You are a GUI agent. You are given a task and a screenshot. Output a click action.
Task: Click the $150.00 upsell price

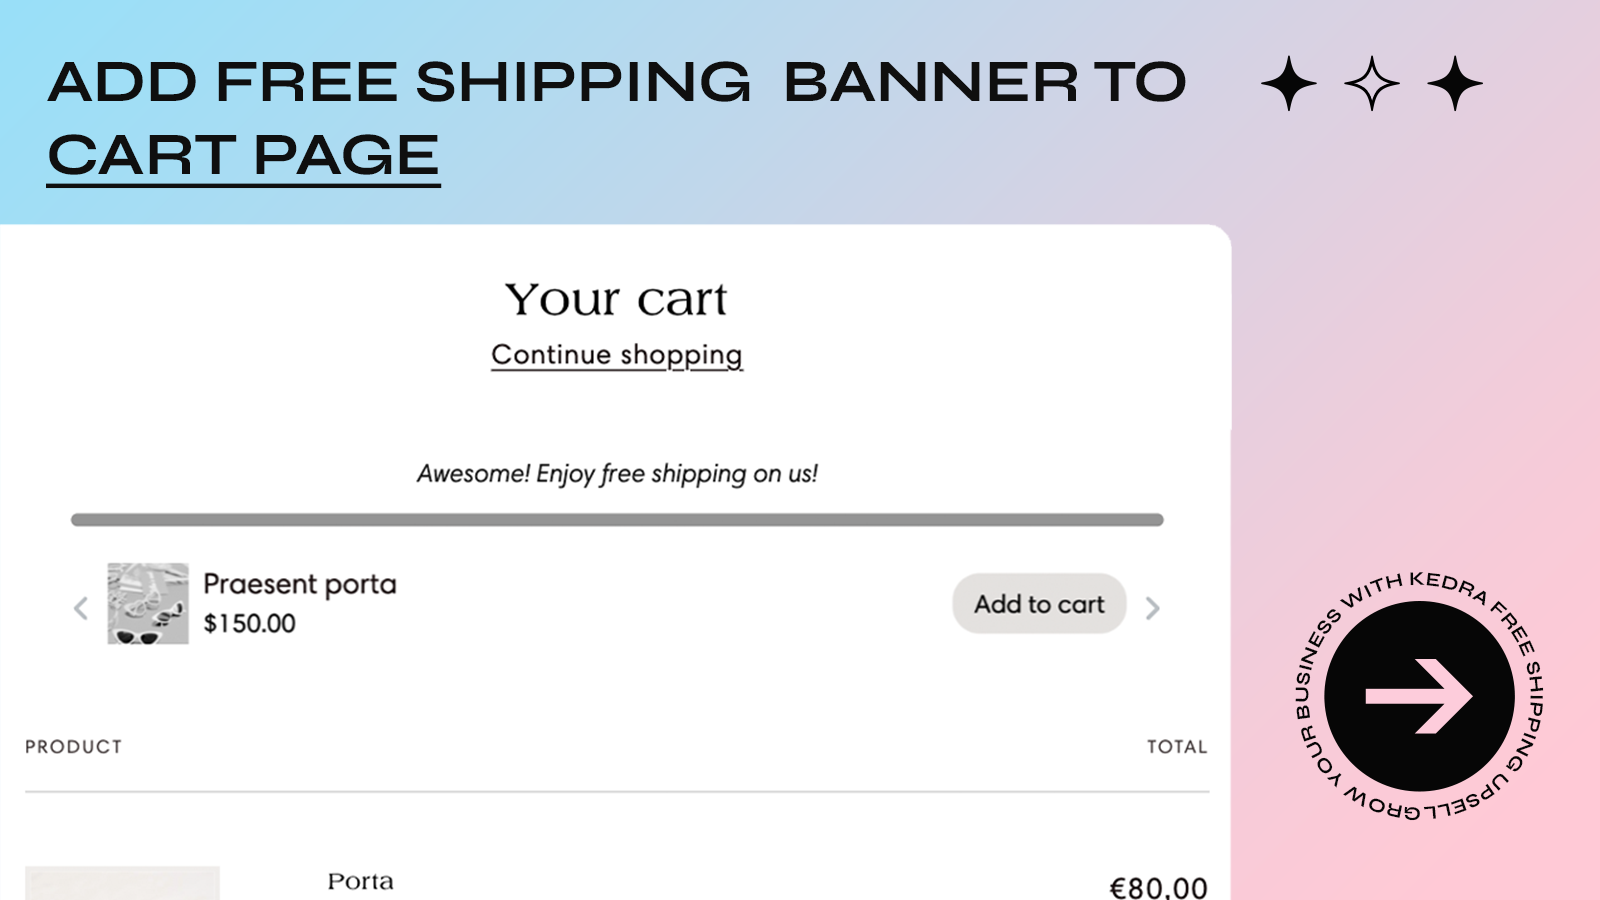coord(250,623)
